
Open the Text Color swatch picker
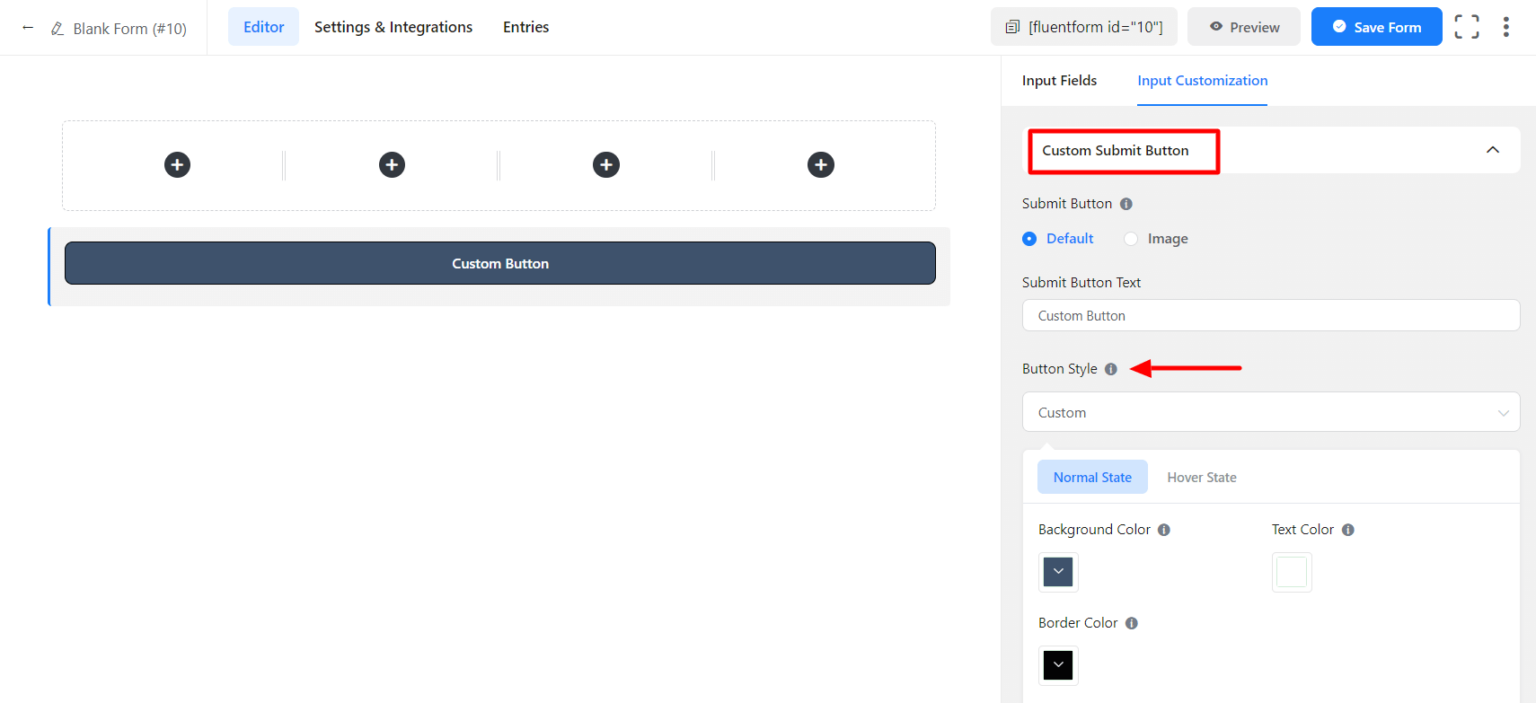(1292, 571)
